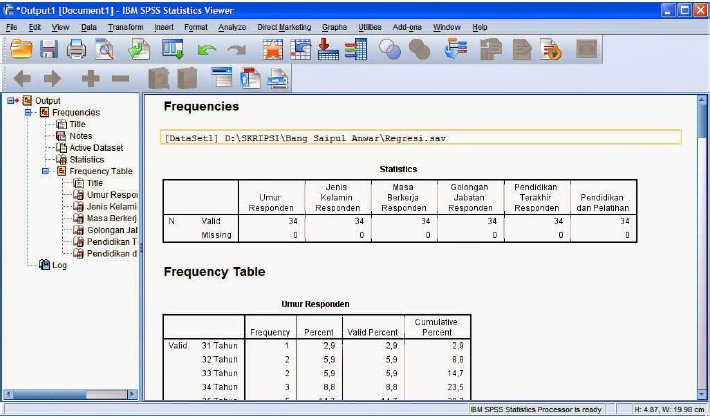Collapse the Frequency Table tree node
710x417 pixels.
click(46, 171)
